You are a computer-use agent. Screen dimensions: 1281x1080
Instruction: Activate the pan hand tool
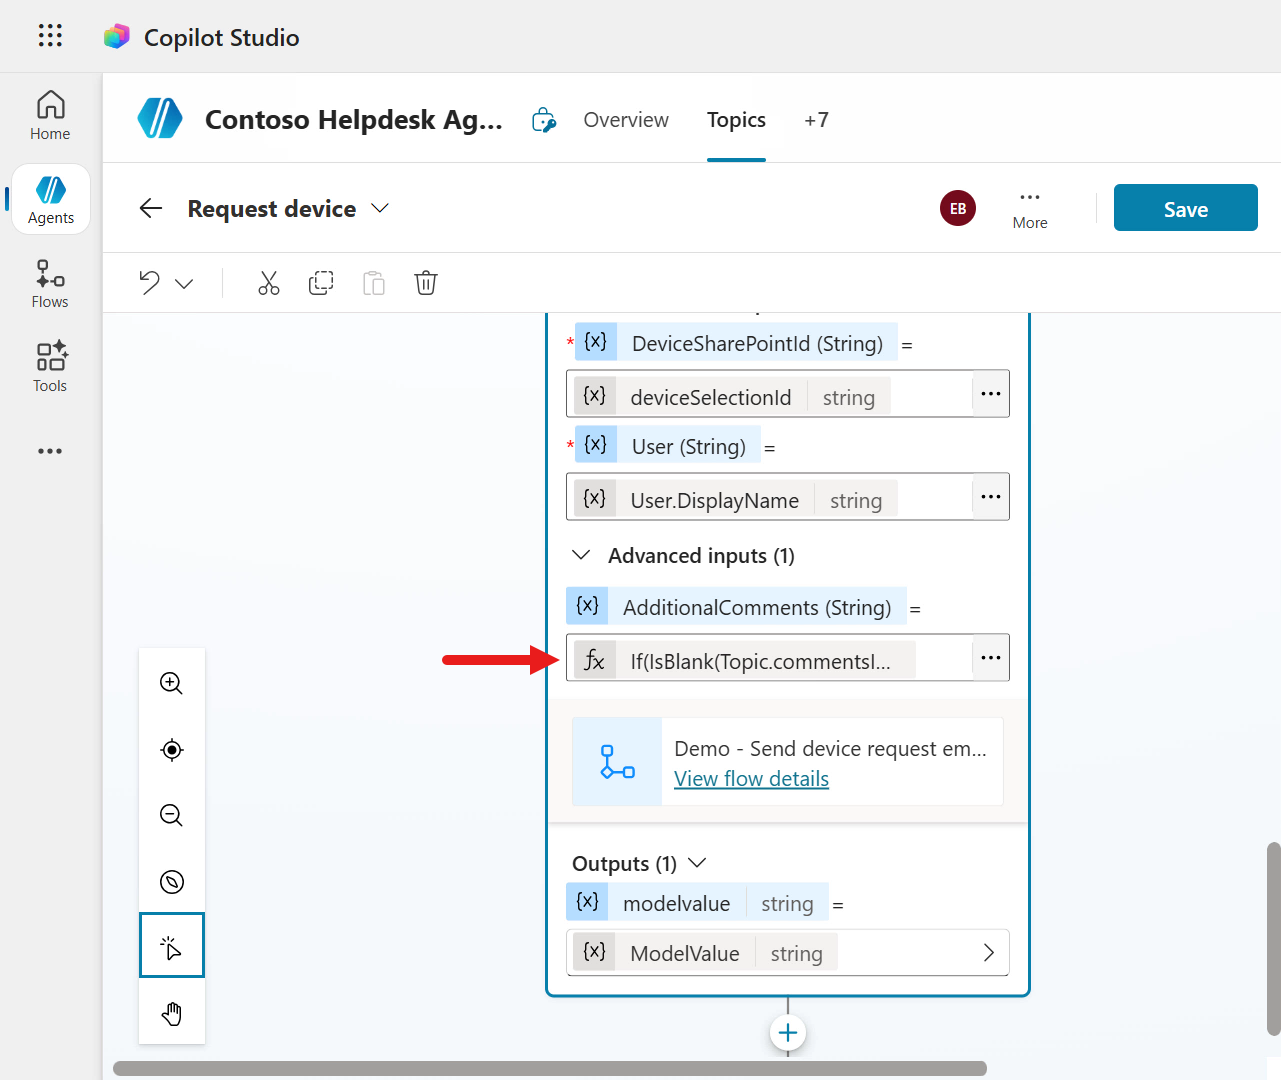(x=171, y=1013)
